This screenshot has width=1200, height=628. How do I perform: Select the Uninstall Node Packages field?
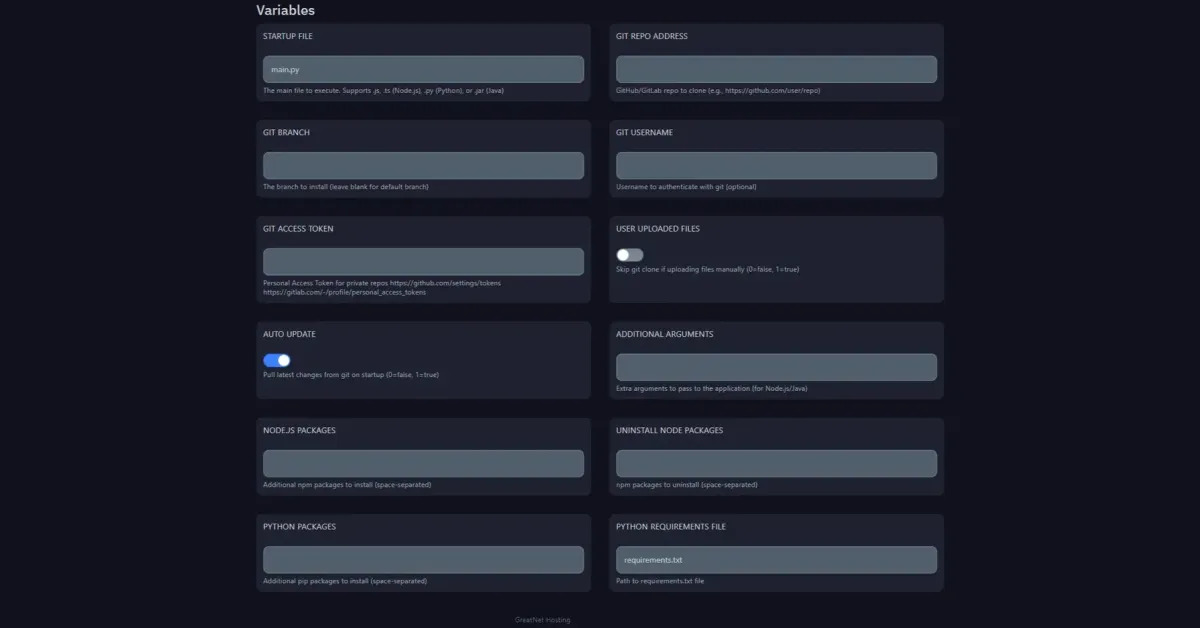click(776, 463)
